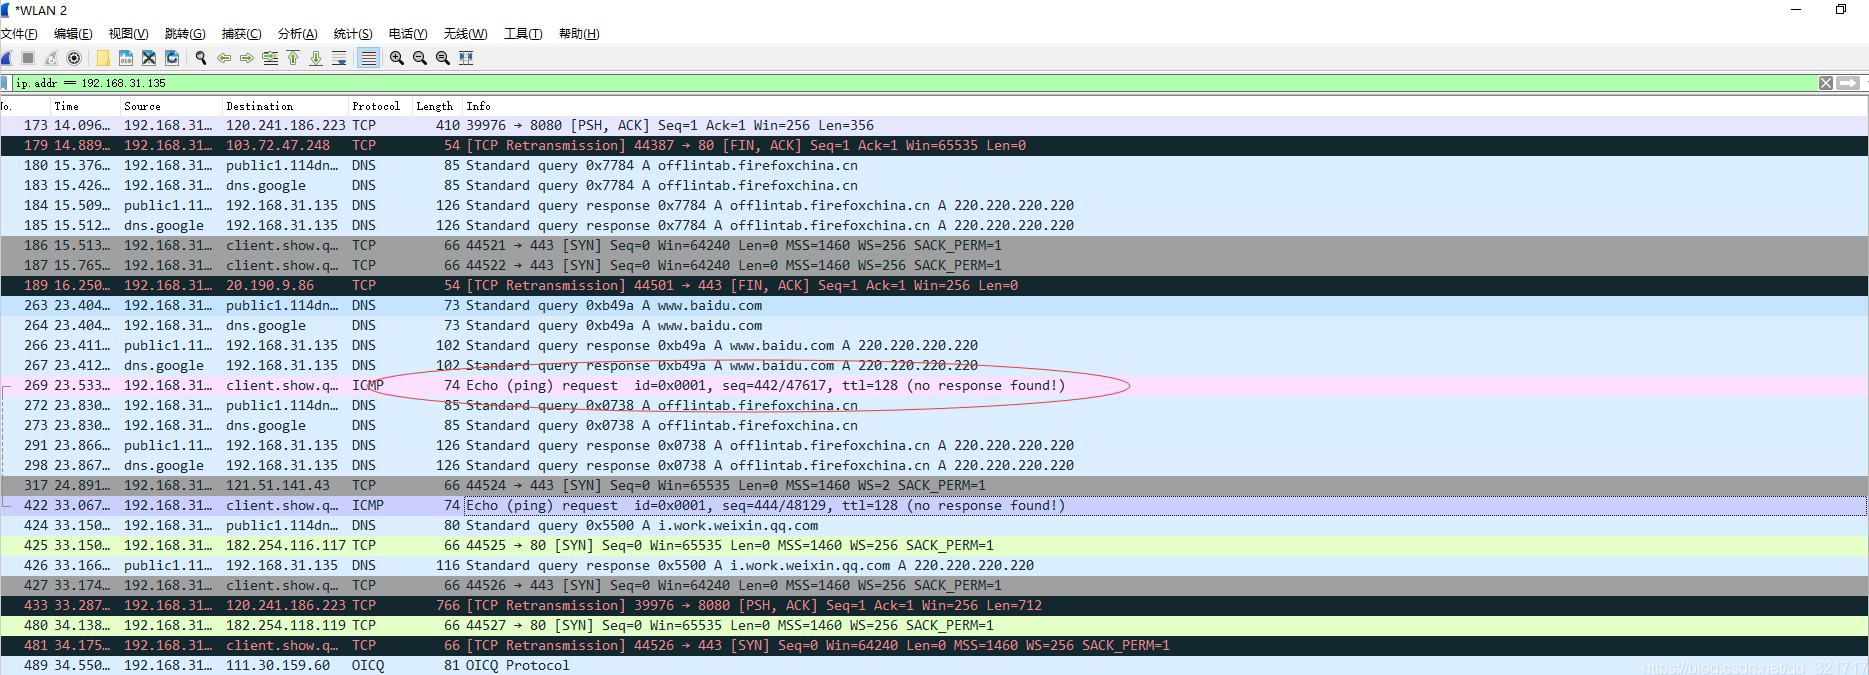
Task: Jump to the first packet
Action: (x=293, y=58)
